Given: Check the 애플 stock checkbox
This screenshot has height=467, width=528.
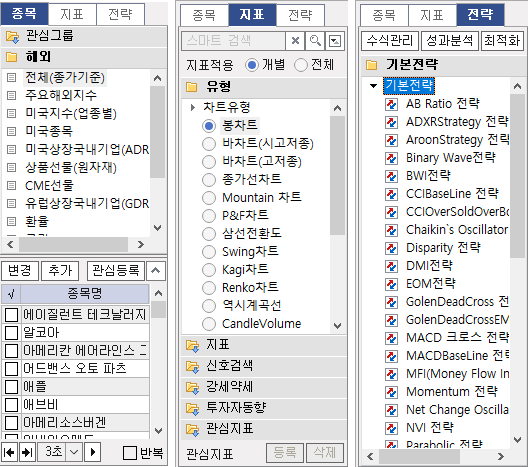Looking at the screenshot, I should pyautogui.click(x=11, y=387).
